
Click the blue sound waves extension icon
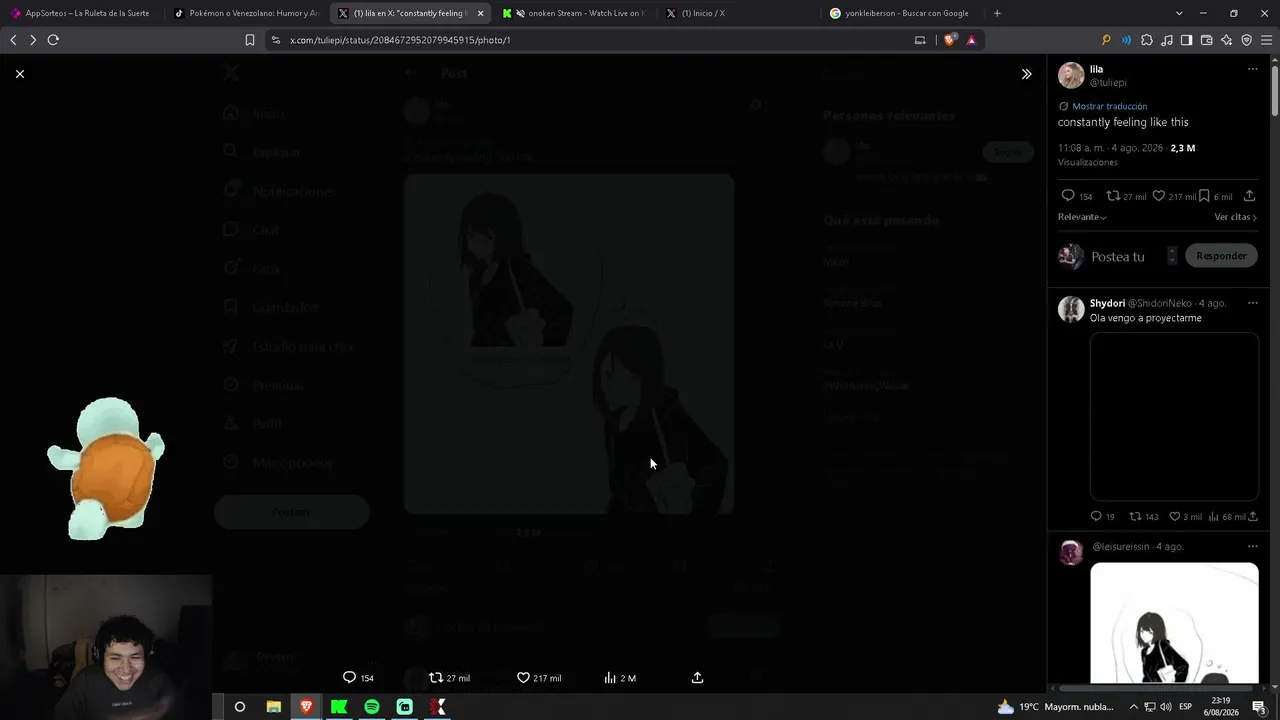click(x=1126, y=40)
